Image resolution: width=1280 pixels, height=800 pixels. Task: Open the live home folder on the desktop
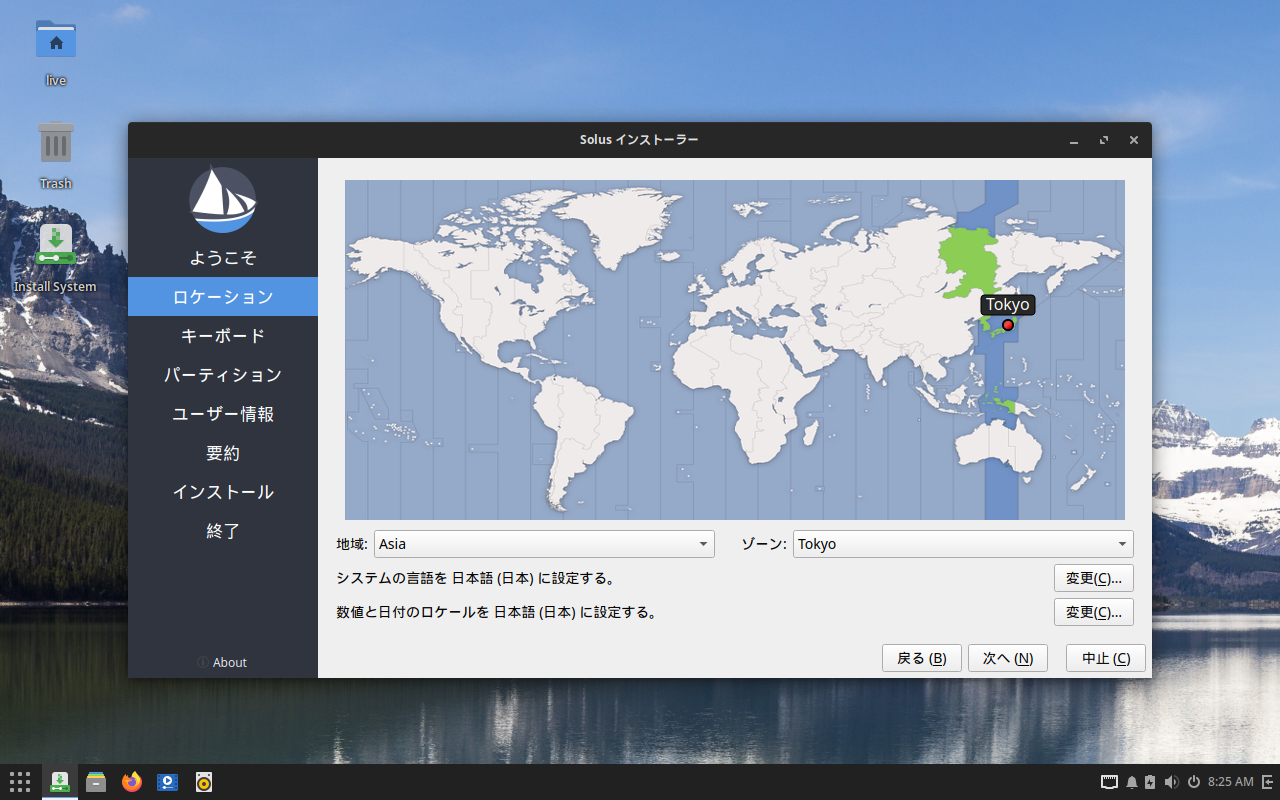(x=56, y=40)
